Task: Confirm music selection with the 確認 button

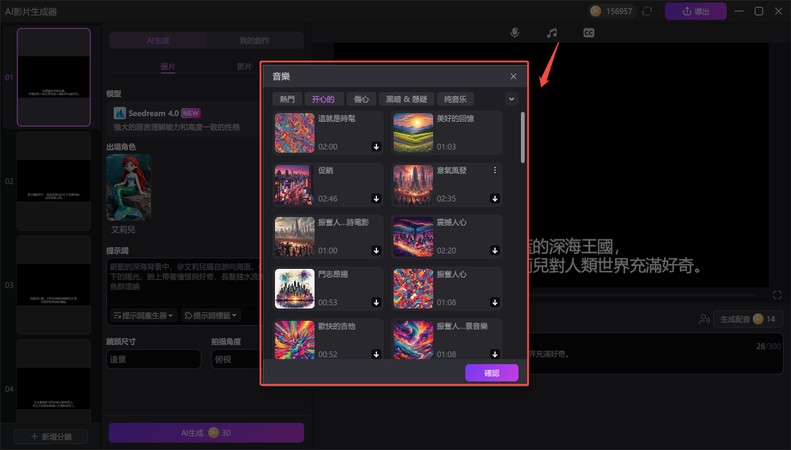Action: (492, 373)
